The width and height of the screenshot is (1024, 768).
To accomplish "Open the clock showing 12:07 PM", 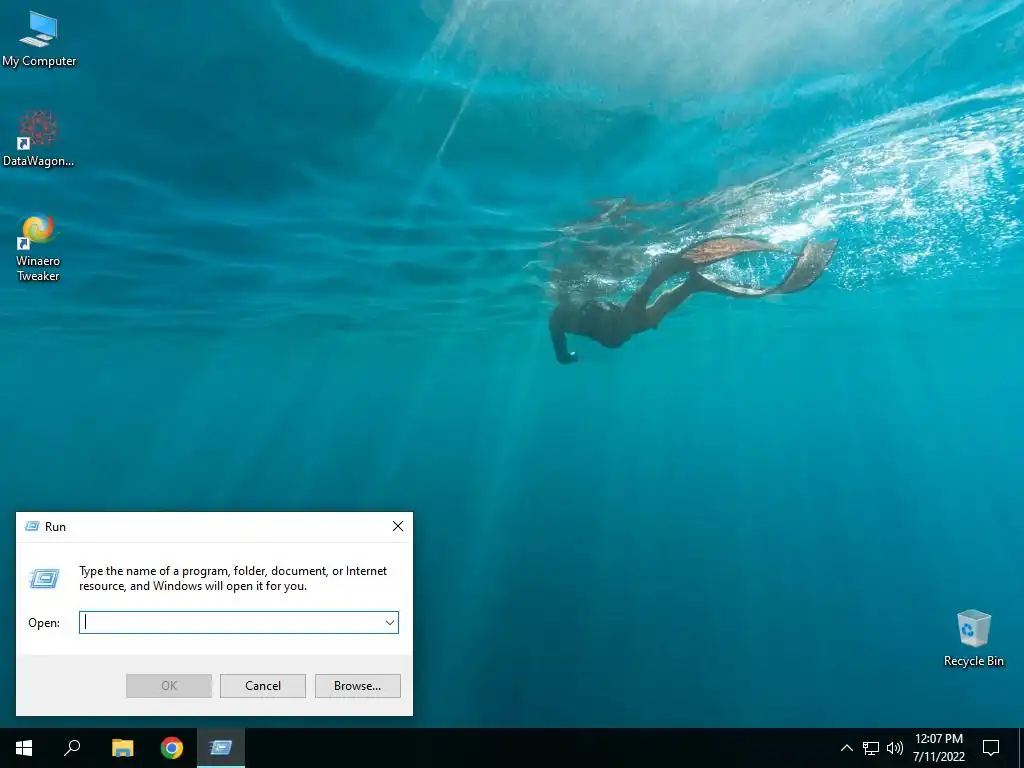I will (x=938, y=748).
